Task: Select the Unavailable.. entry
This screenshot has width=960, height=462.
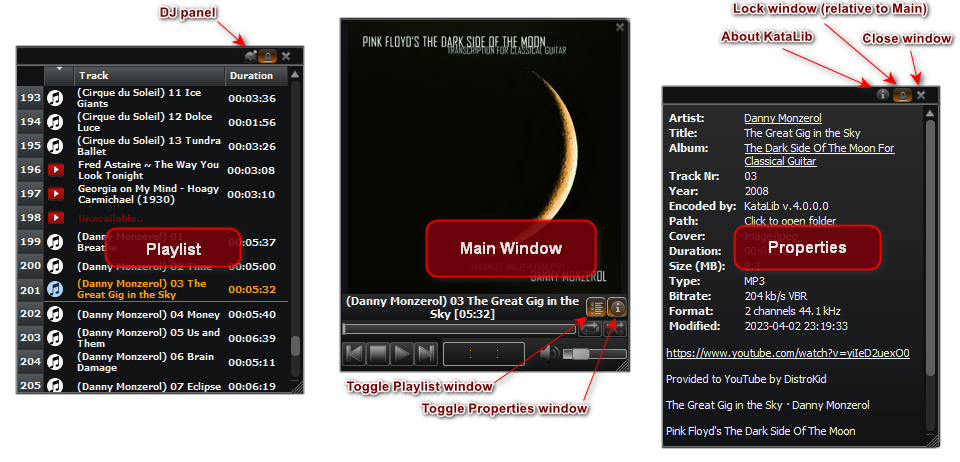Action: click(x=110, y=218)
